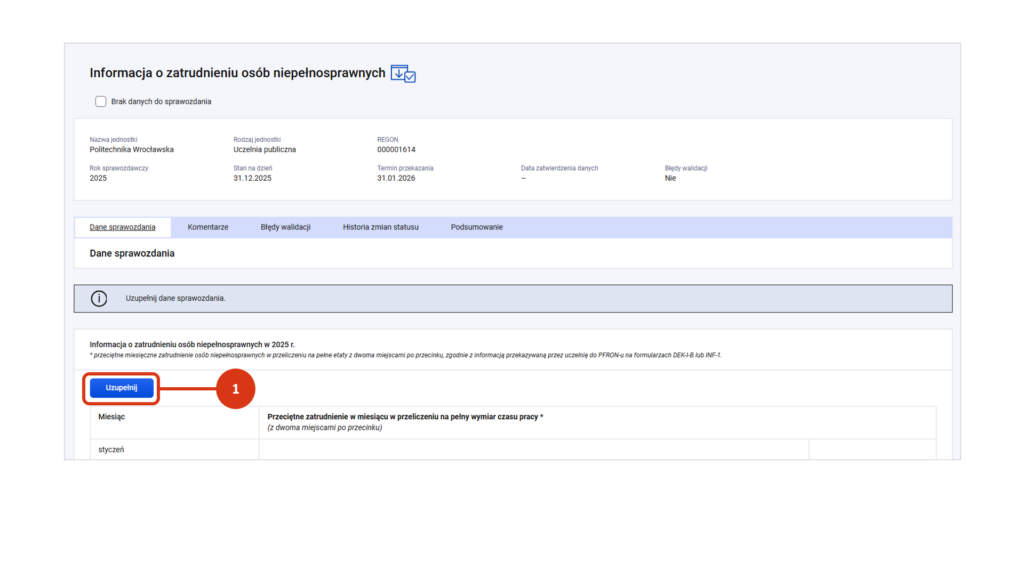Image resolution: width=1024 pixels, height=576 pixels.
Task: Click the 'Uzupełnij dane sprawozdania.' banner message
Action: coord(175,298)
